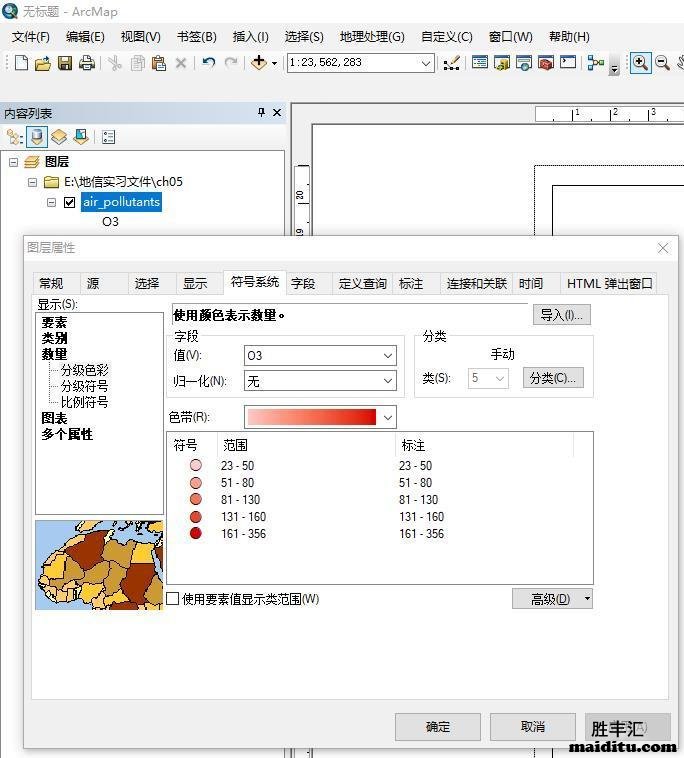Click the 导入(I)... button
The image size is (684, 758).
[562, 315]
